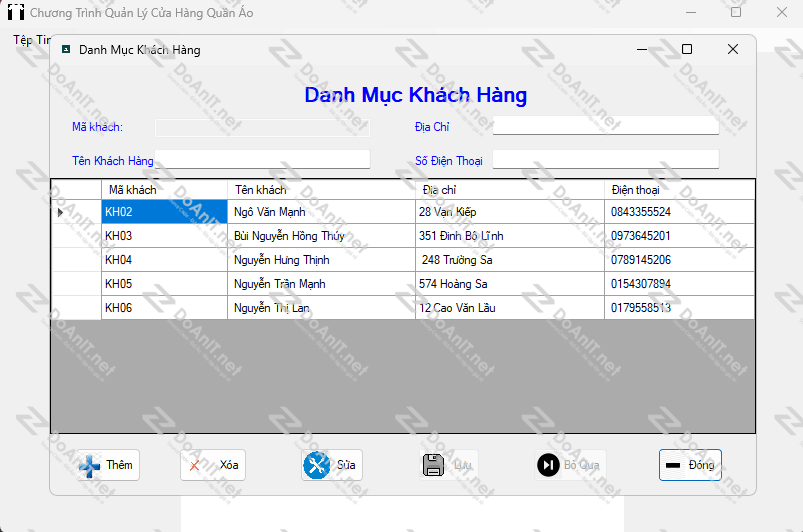Select address cell 574 Hoàng Sa
Image resolution: width=803 pixels, height=532 pixels.
(x=510, y=284)
